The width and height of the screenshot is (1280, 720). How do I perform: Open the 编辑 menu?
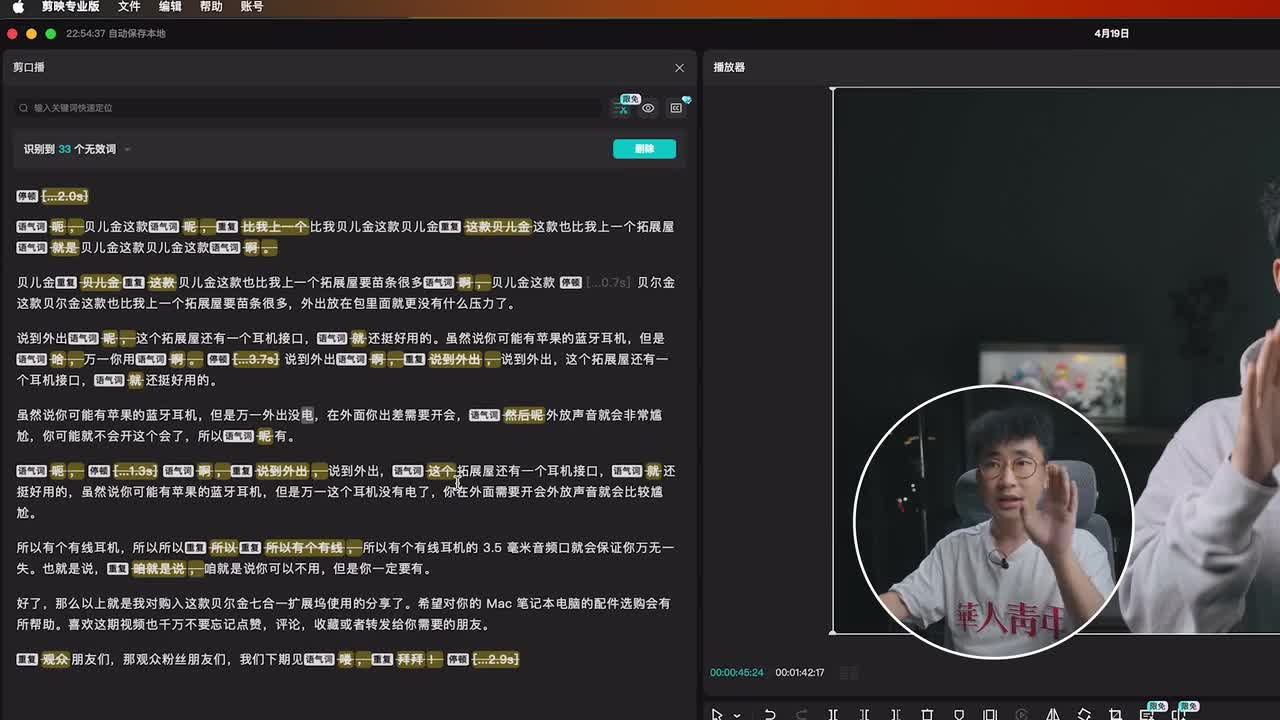[170, 7]
